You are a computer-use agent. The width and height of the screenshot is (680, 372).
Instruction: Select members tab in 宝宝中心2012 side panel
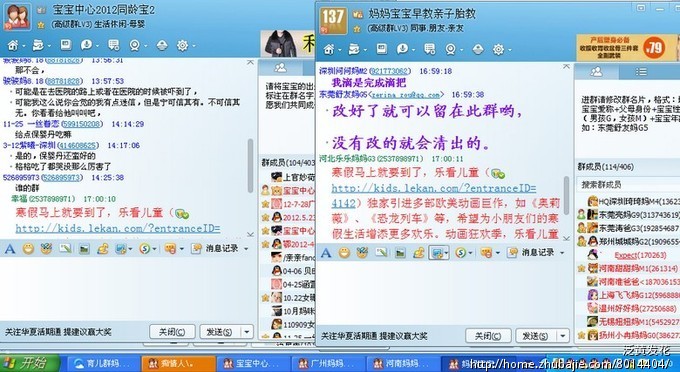tap(281, 68)
